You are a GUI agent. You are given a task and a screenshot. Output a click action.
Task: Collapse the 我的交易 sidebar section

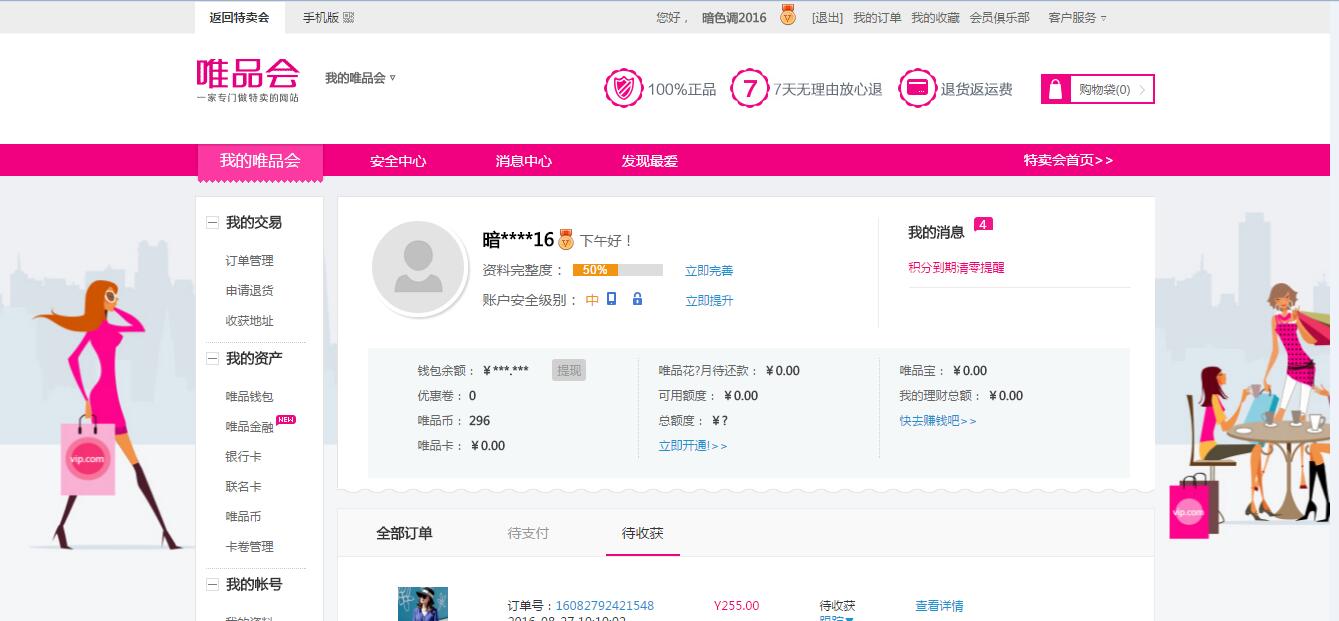pos(212,223)
